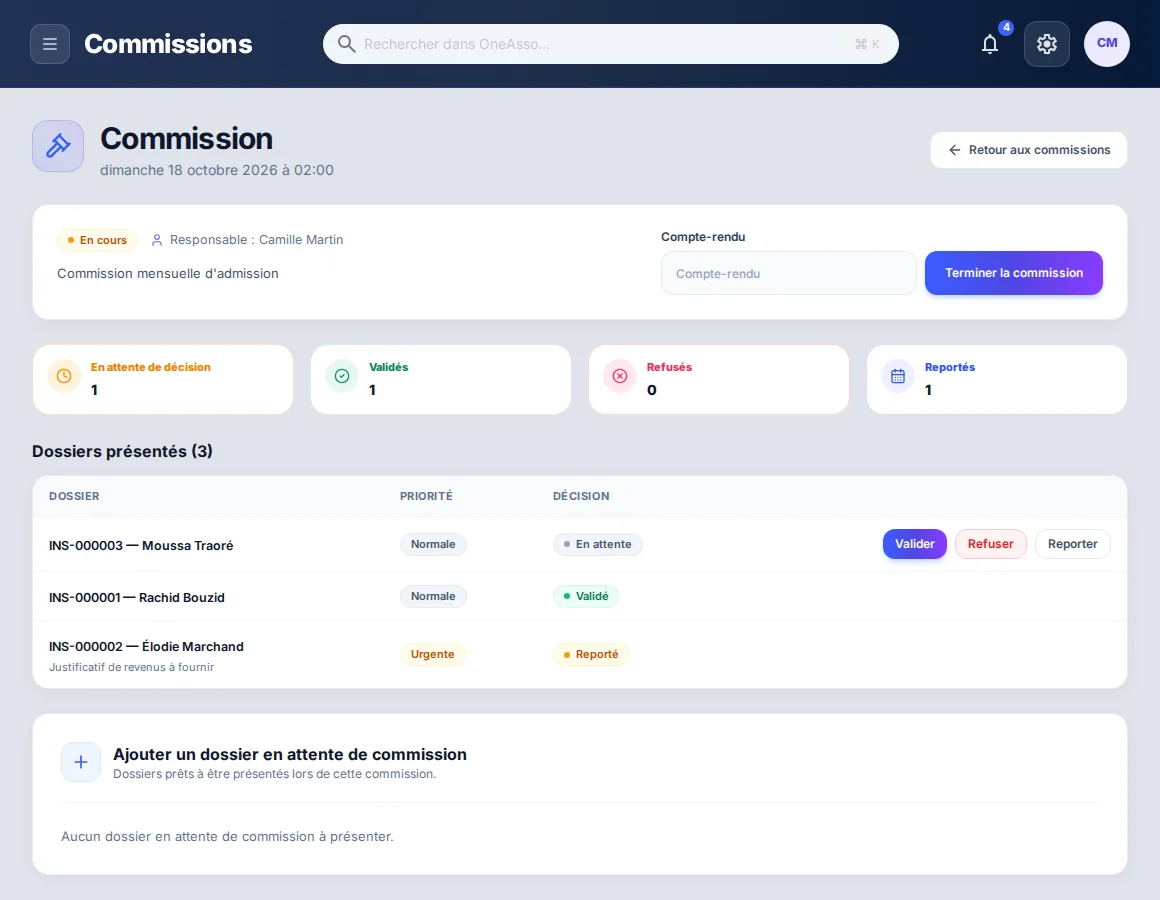The width and height of the screenshot is (1160, 900).
Task: Click the En attente decision badge
Action: tap(597, 544)
